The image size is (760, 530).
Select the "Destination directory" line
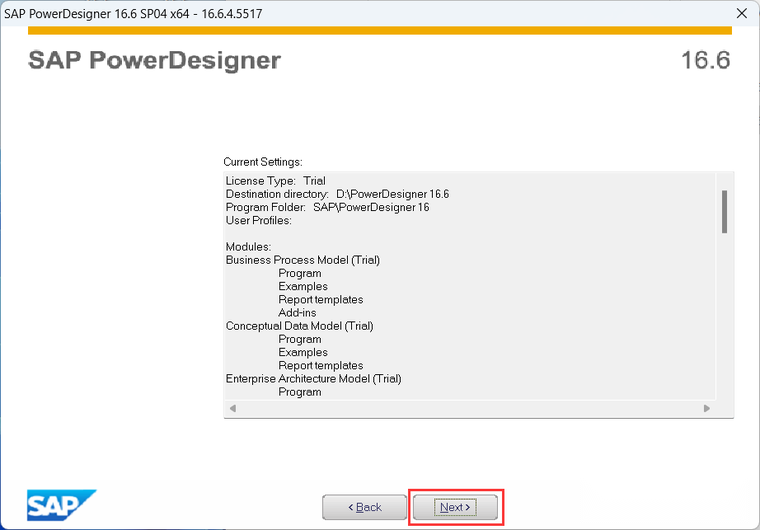[337, 194]
